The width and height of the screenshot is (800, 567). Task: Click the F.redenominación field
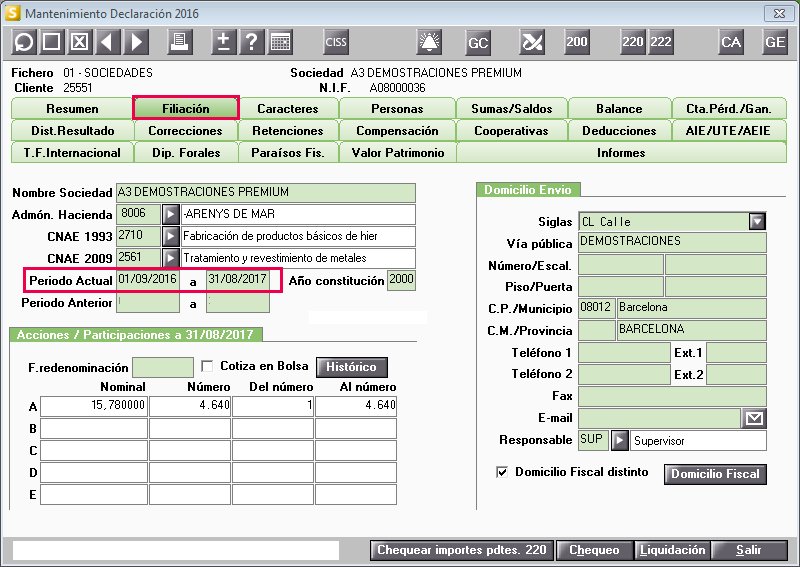click(x=163, y=367)
